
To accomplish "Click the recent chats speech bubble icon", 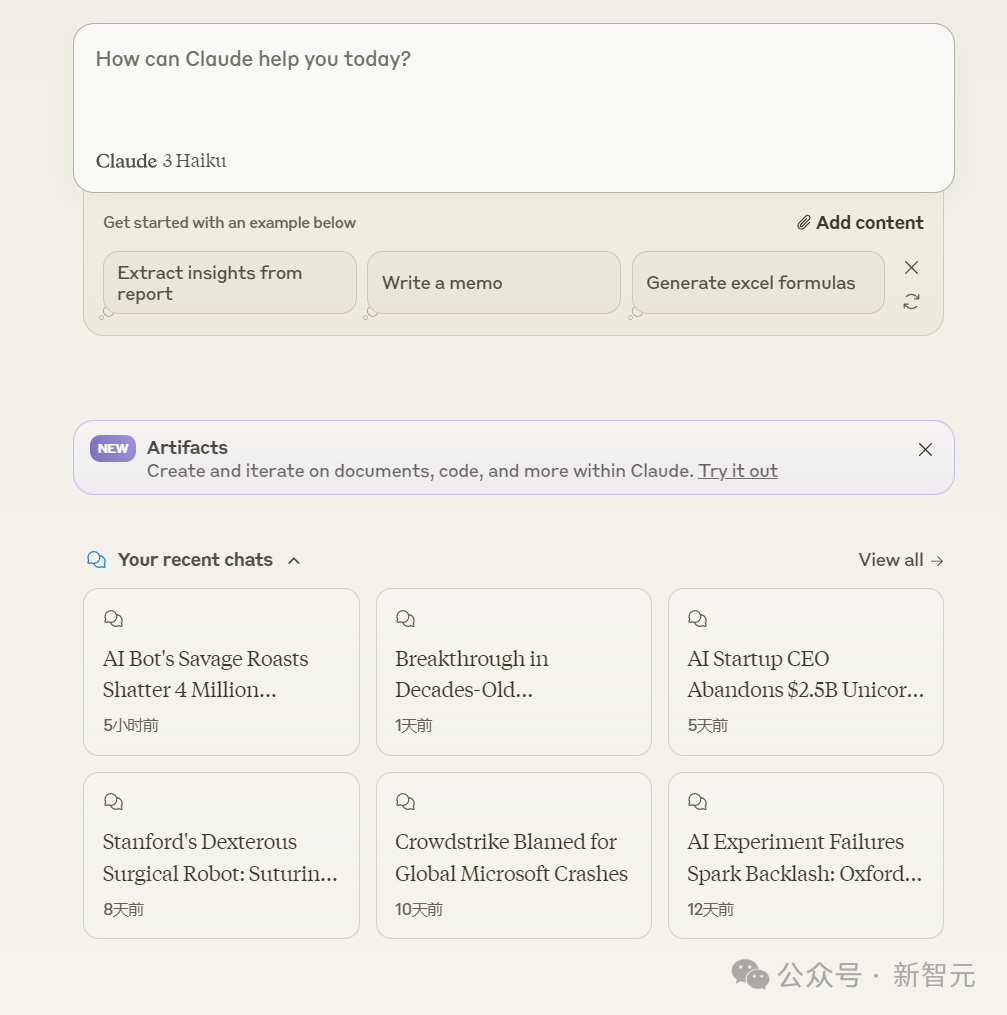I will (x=96, y=560).
